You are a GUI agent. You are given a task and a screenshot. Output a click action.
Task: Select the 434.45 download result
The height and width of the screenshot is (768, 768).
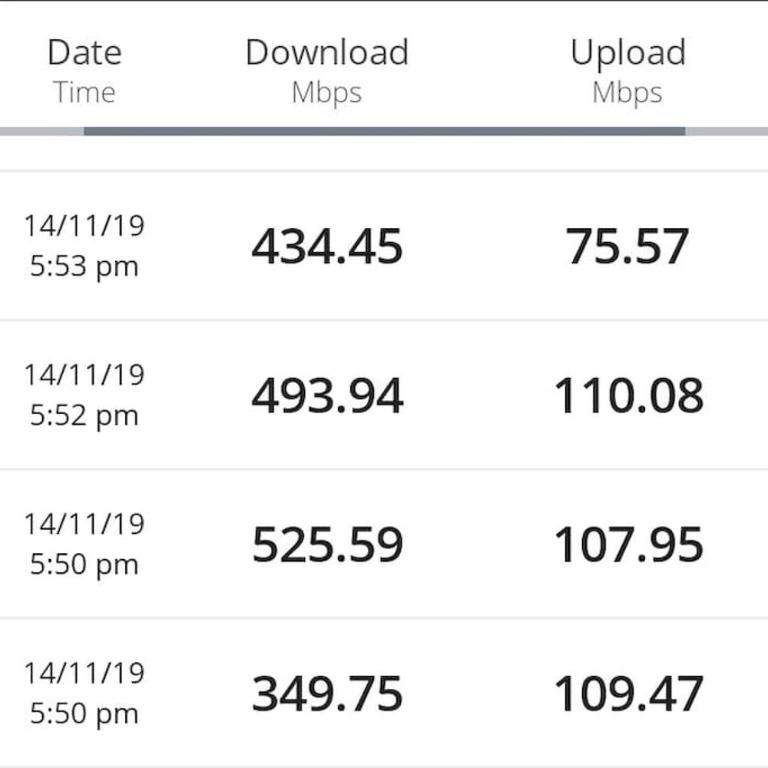tap(327, 246)
